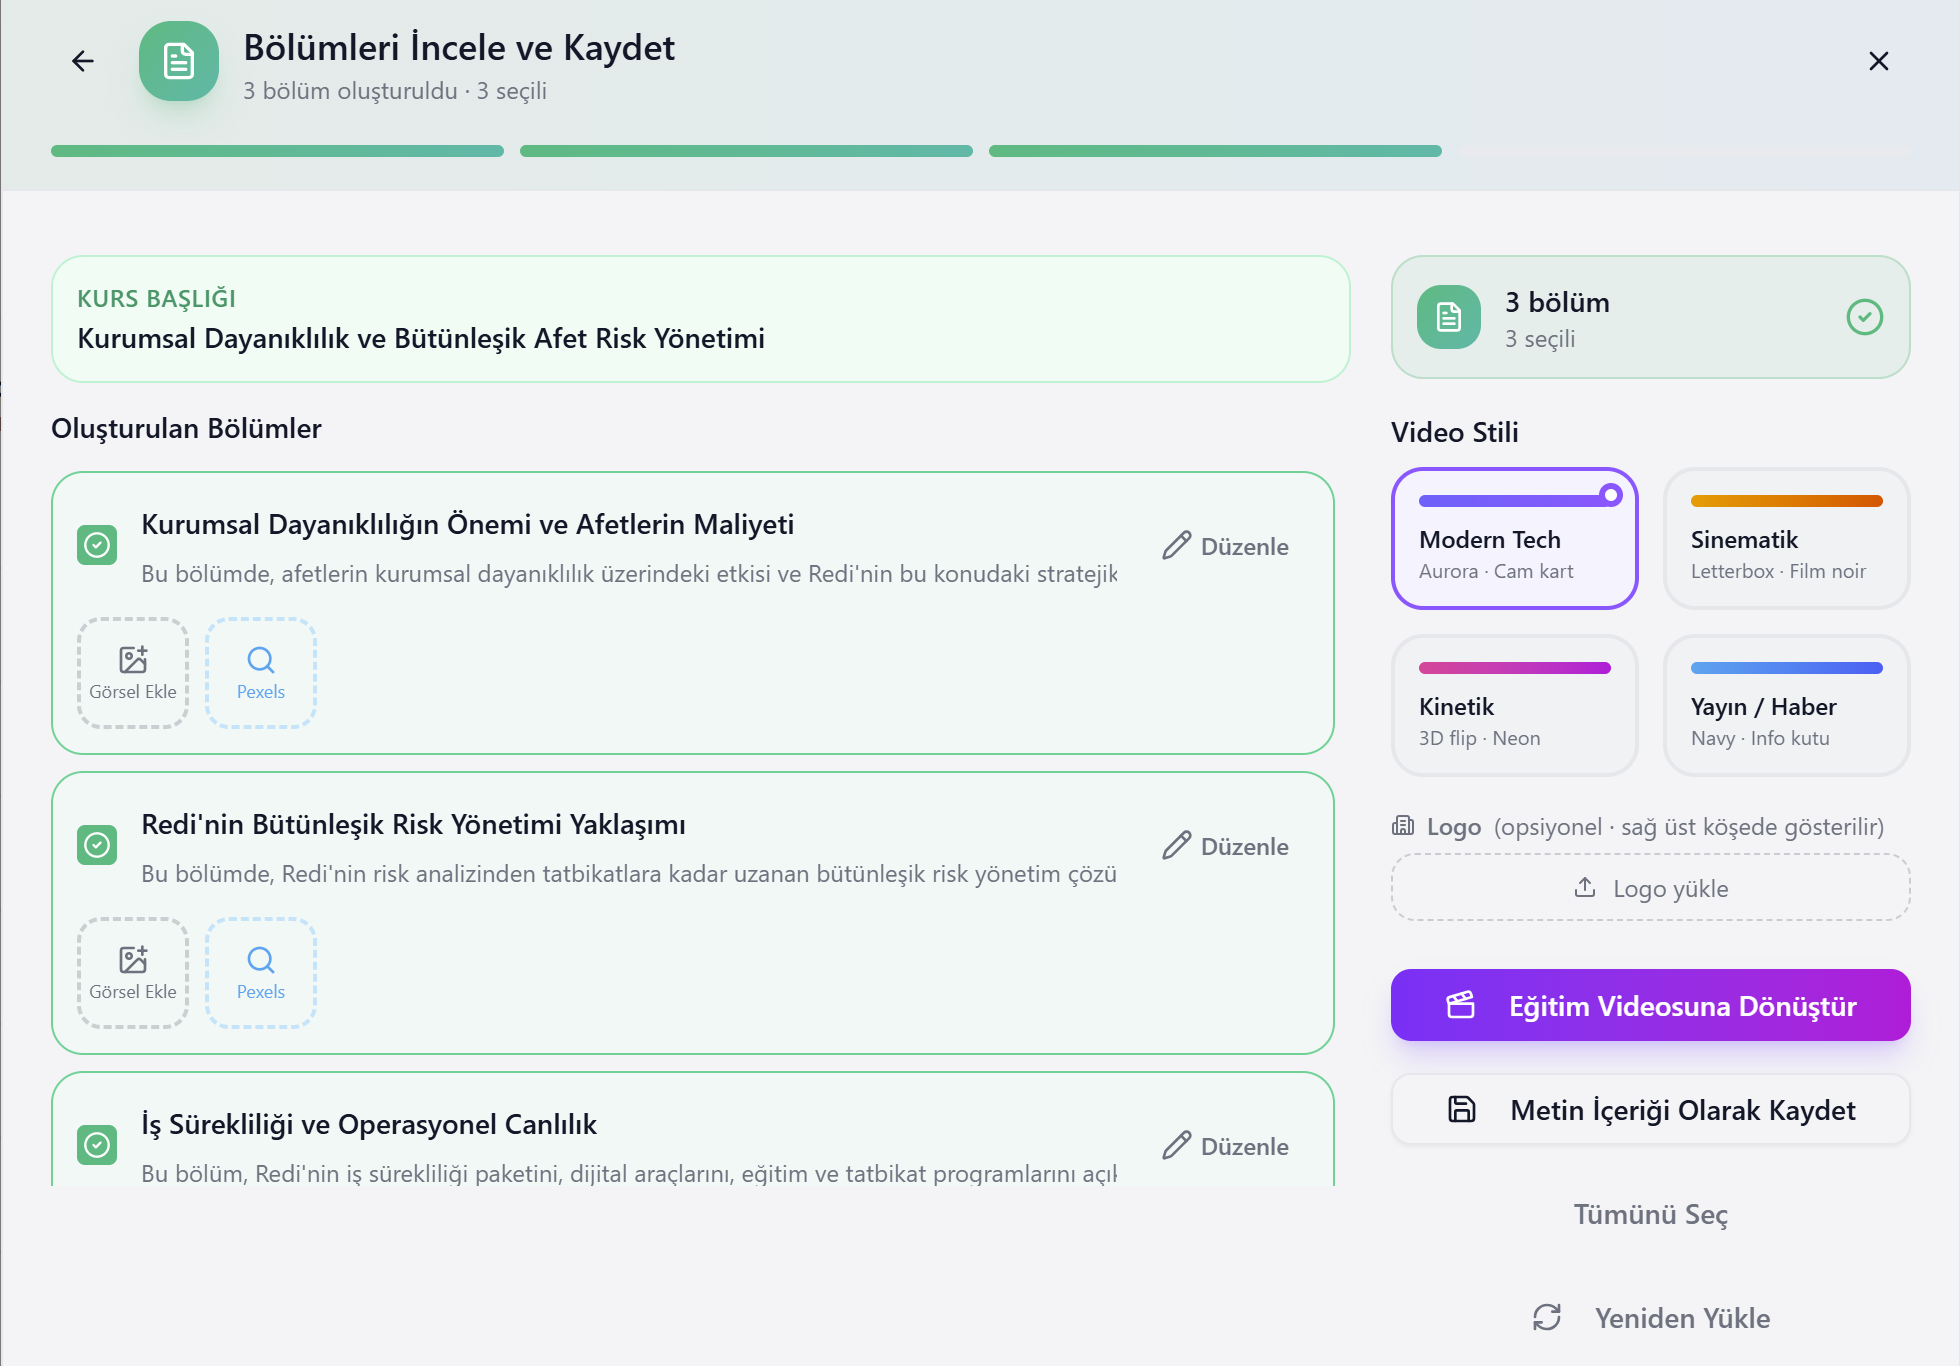Click the building icon next to Logo label

coord(1403,826)
